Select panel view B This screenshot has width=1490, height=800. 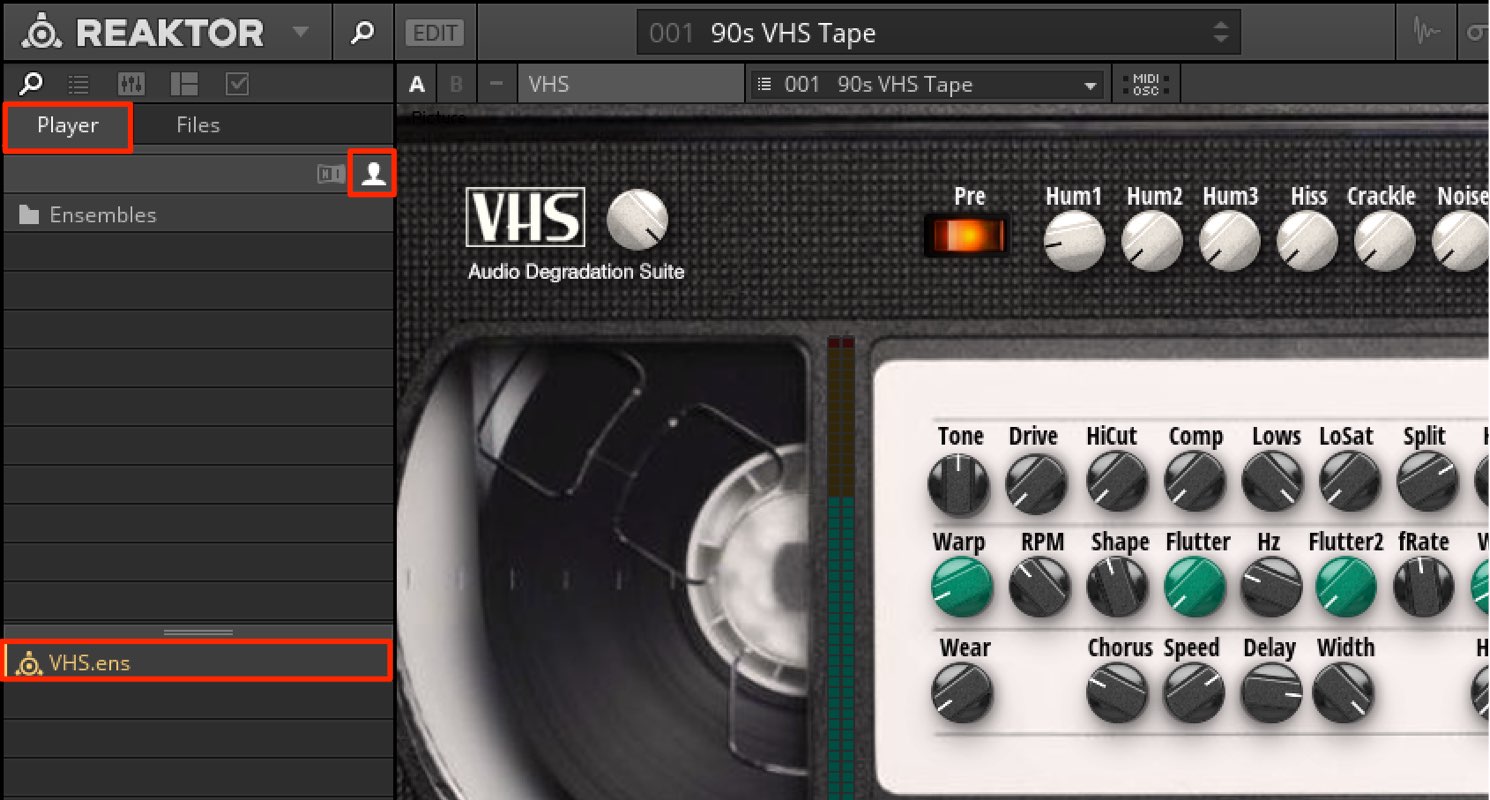click(456, 85)
